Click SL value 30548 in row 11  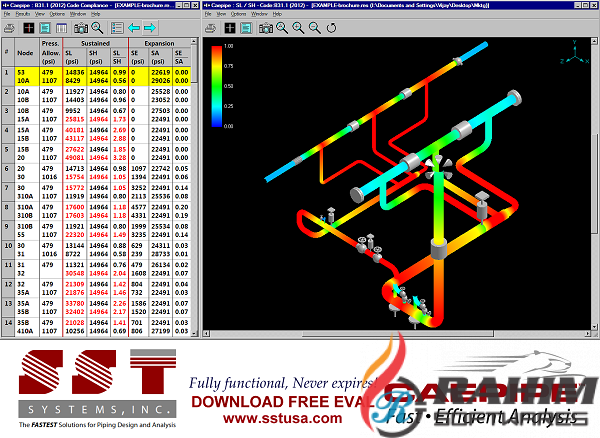75,273
